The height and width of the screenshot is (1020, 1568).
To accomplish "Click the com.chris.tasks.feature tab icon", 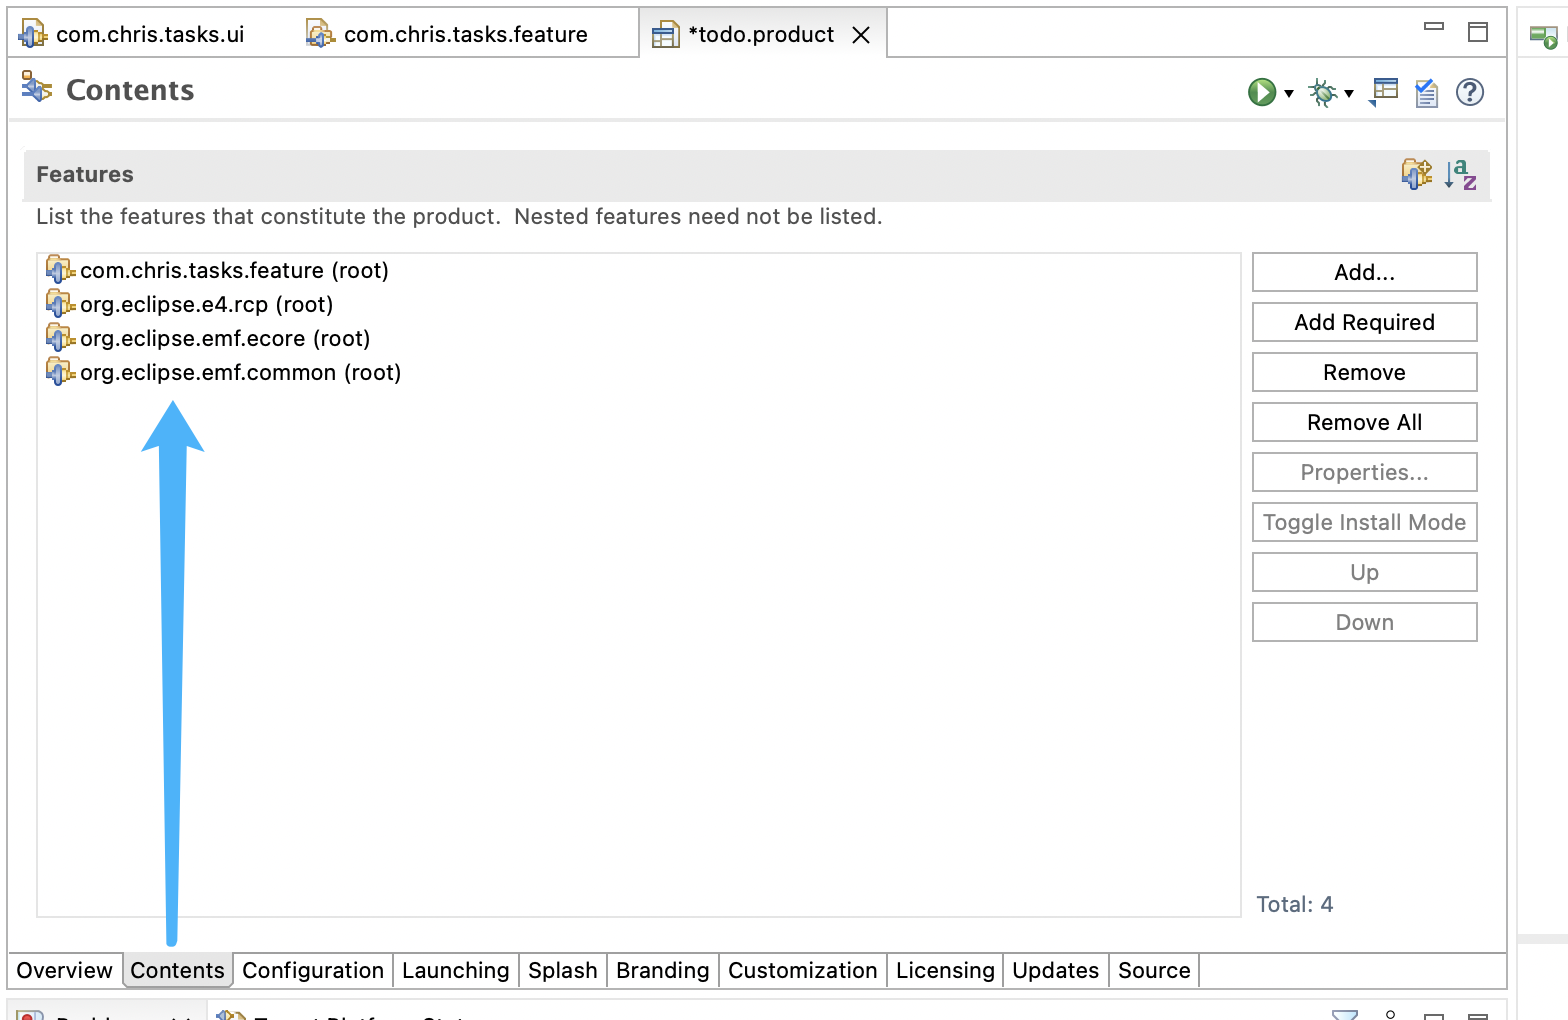I will [320, 34].
